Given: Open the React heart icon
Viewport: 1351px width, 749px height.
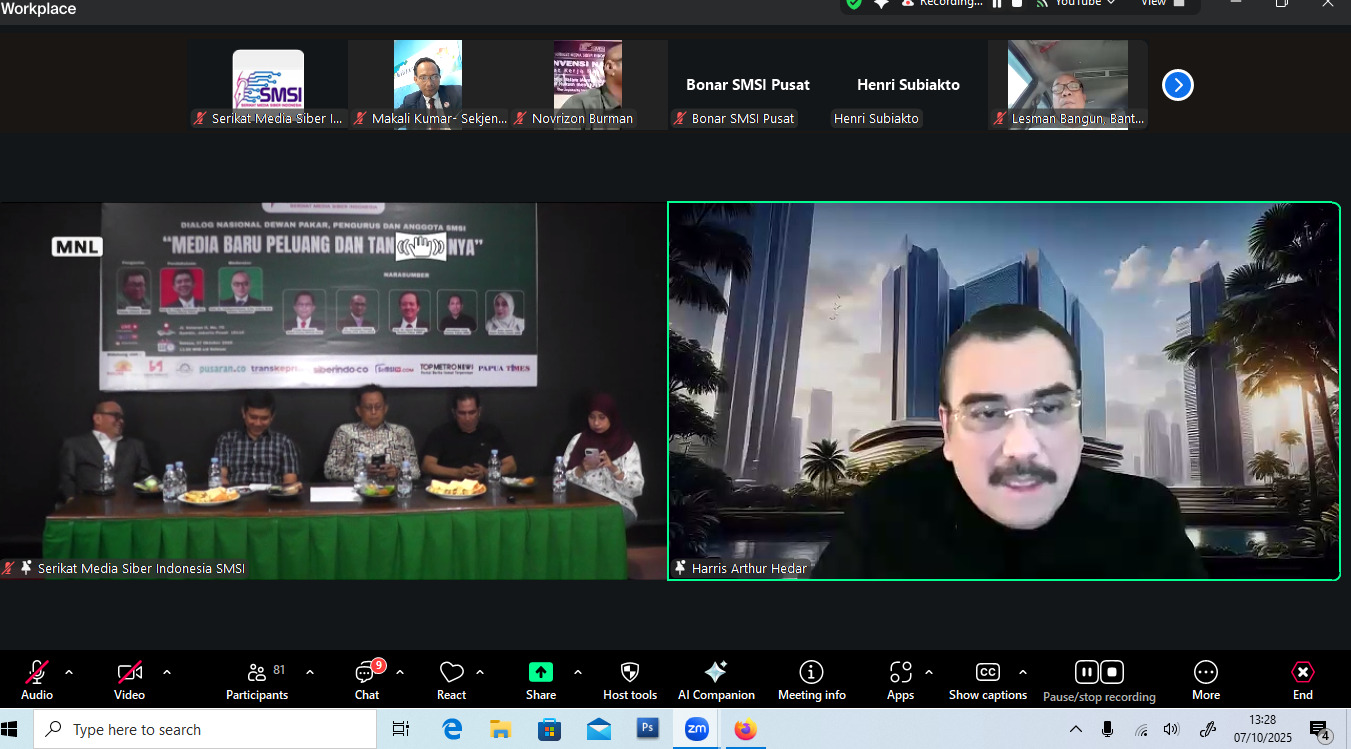Looking at the screenshot, I should (x=451, y=680).
